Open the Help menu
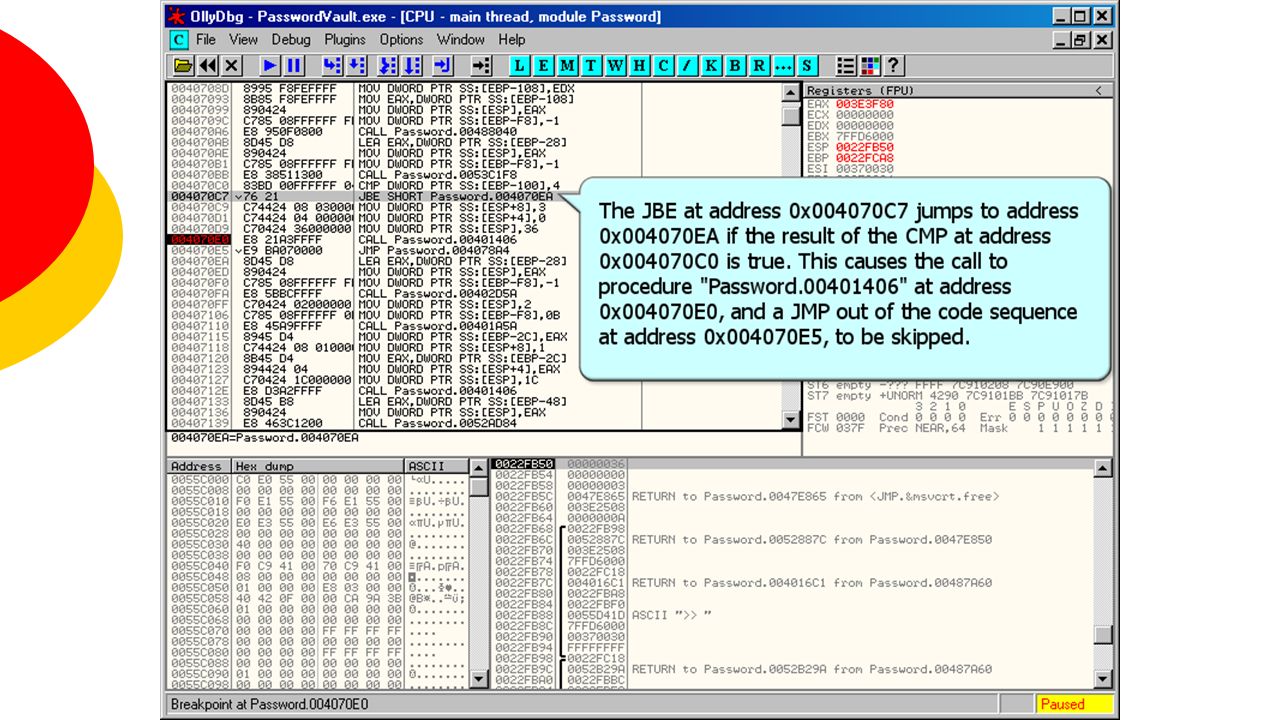The width and height of the screenshot is (1280, 720). (511, 40)
